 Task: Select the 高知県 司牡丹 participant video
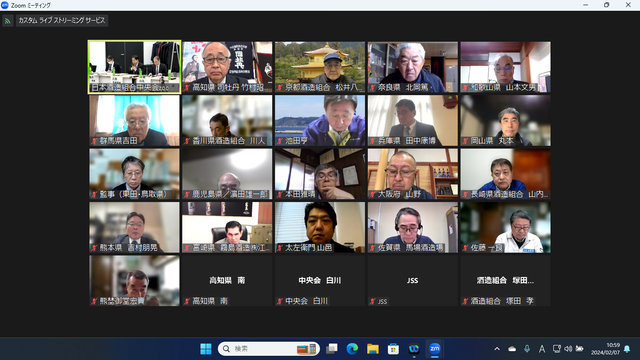(x=227, y=67)
